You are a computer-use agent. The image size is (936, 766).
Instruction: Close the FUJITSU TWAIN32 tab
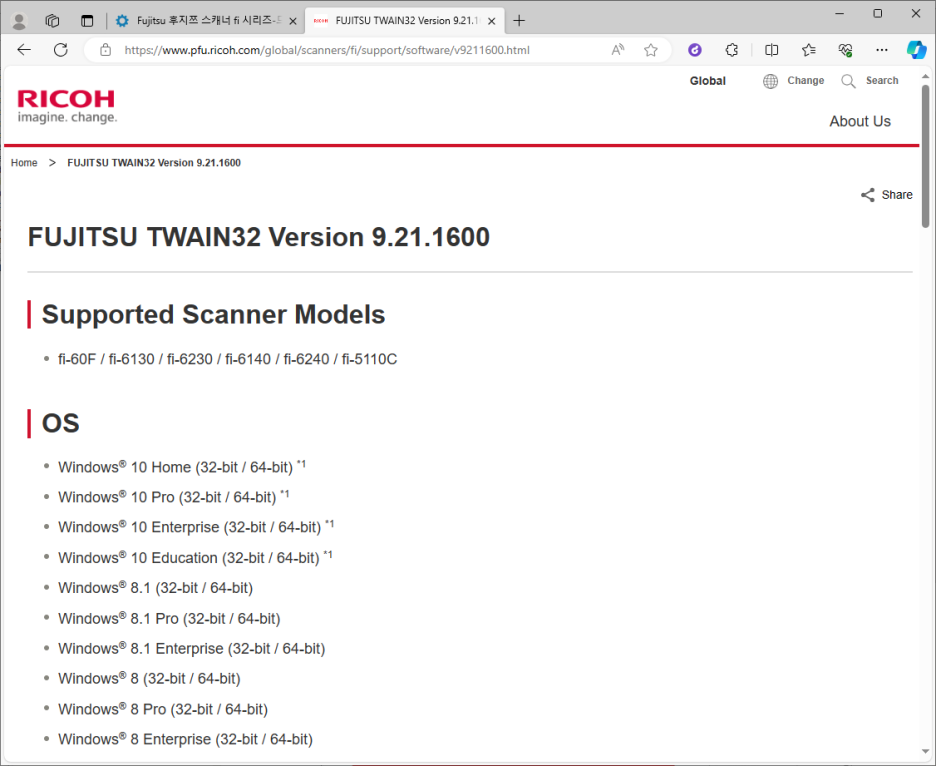tap(491, 21)
